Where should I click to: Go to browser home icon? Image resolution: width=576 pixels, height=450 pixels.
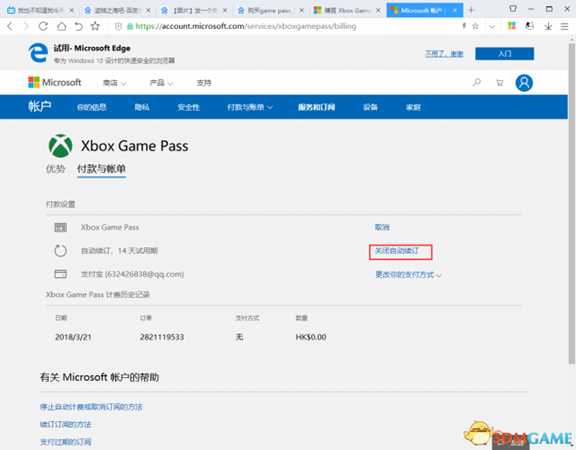[x=61, y=26]
